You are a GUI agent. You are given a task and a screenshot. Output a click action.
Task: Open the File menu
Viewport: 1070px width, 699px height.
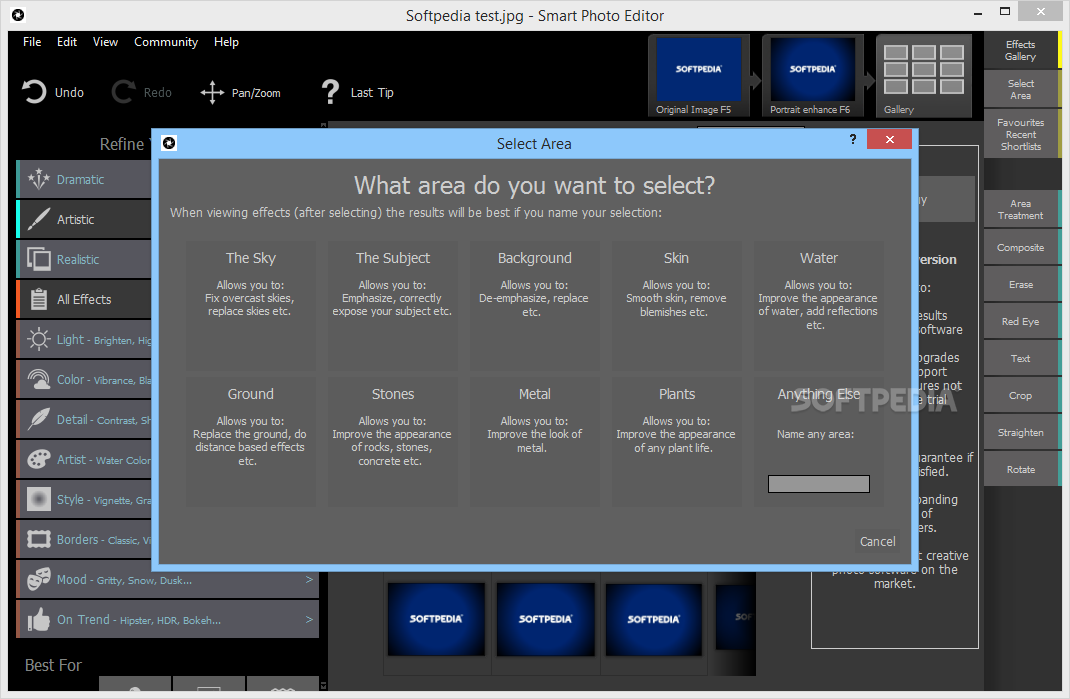point(32,42)
